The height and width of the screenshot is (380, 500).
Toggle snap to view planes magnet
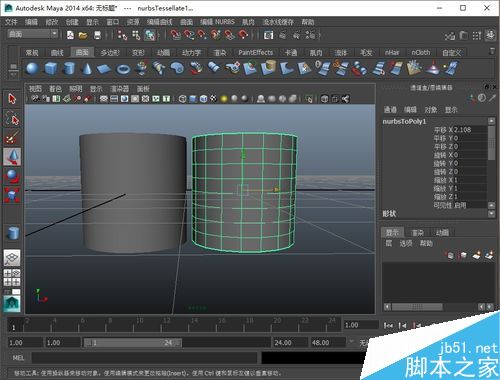pyautogui.click(x=230, y=35)
